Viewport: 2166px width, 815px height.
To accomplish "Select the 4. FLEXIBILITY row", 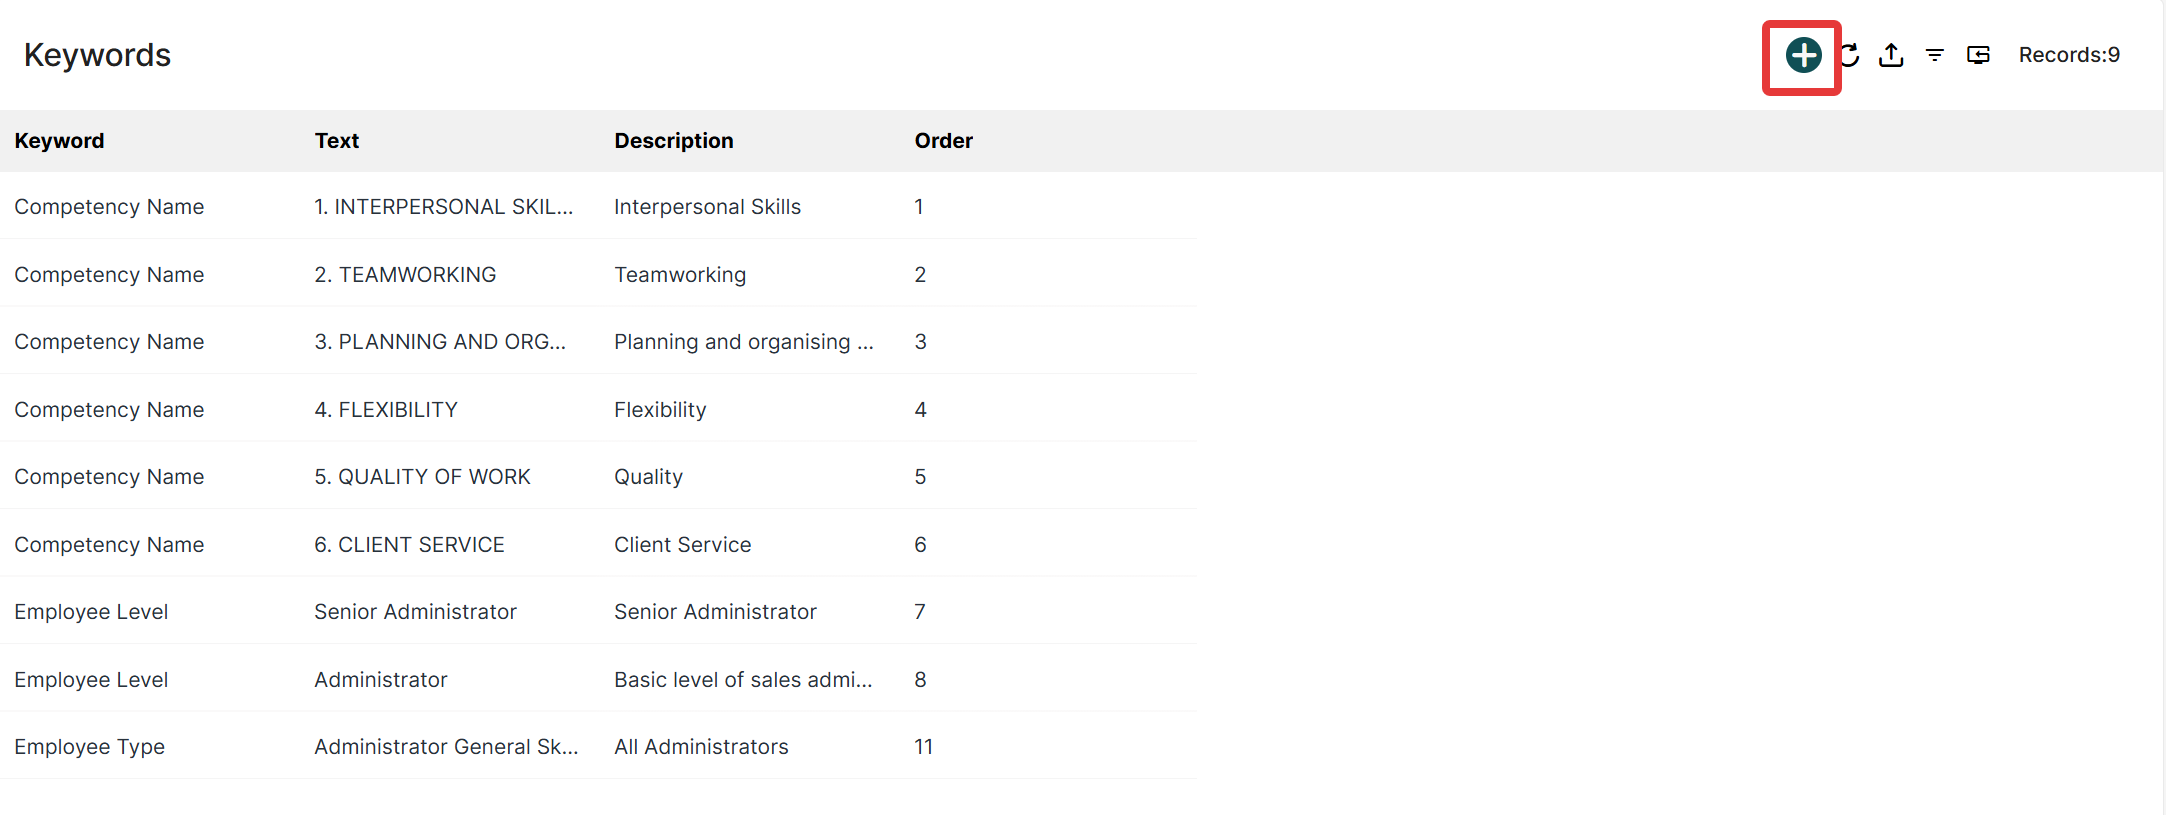I will tap(598, 409).
